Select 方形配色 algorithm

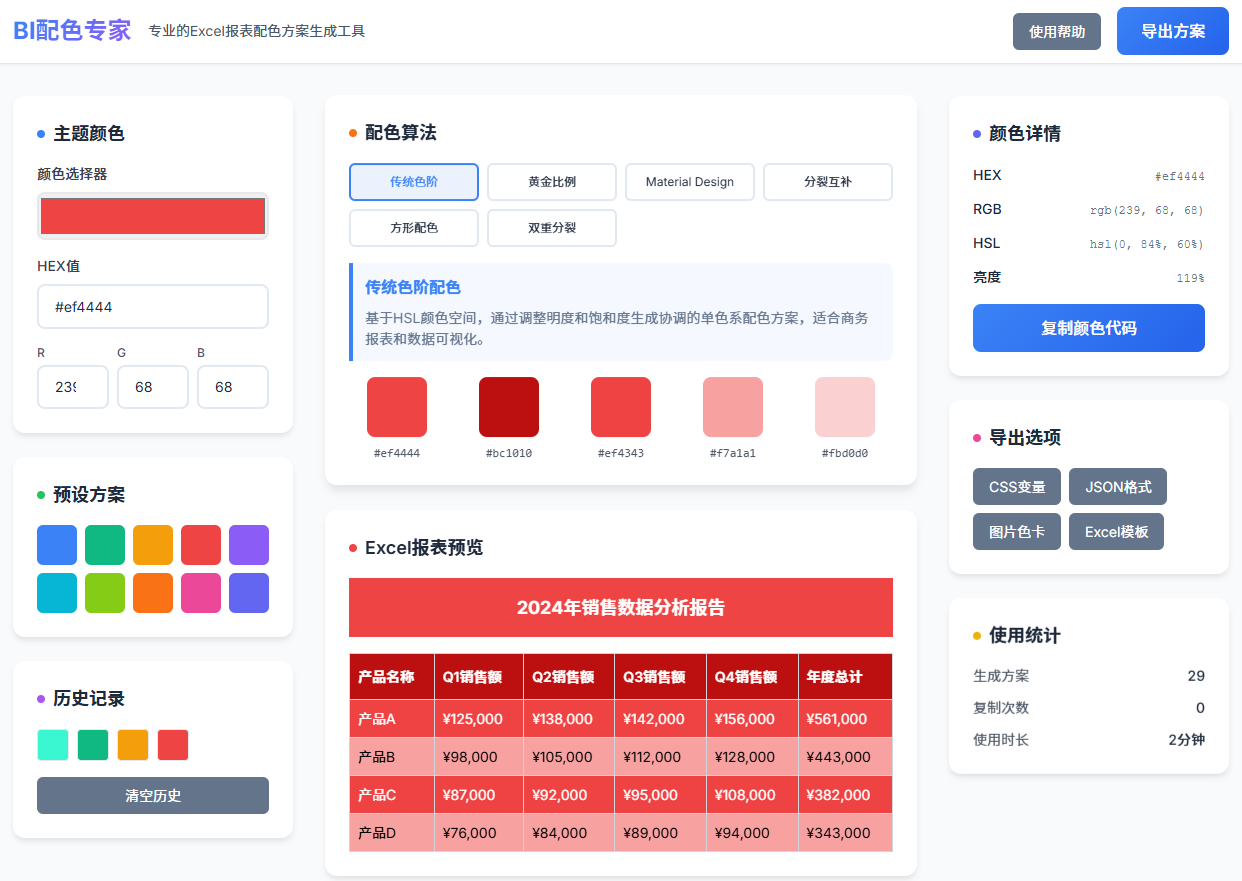pos(413,228)
